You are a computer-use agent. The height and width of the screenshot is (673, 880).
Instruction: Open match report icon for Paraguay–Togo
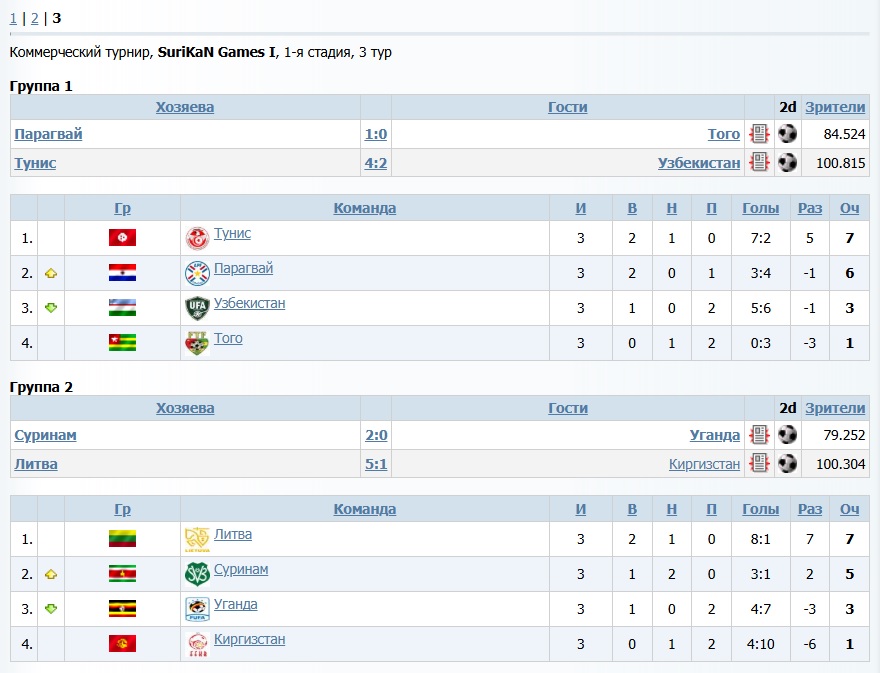click(759, 134)
